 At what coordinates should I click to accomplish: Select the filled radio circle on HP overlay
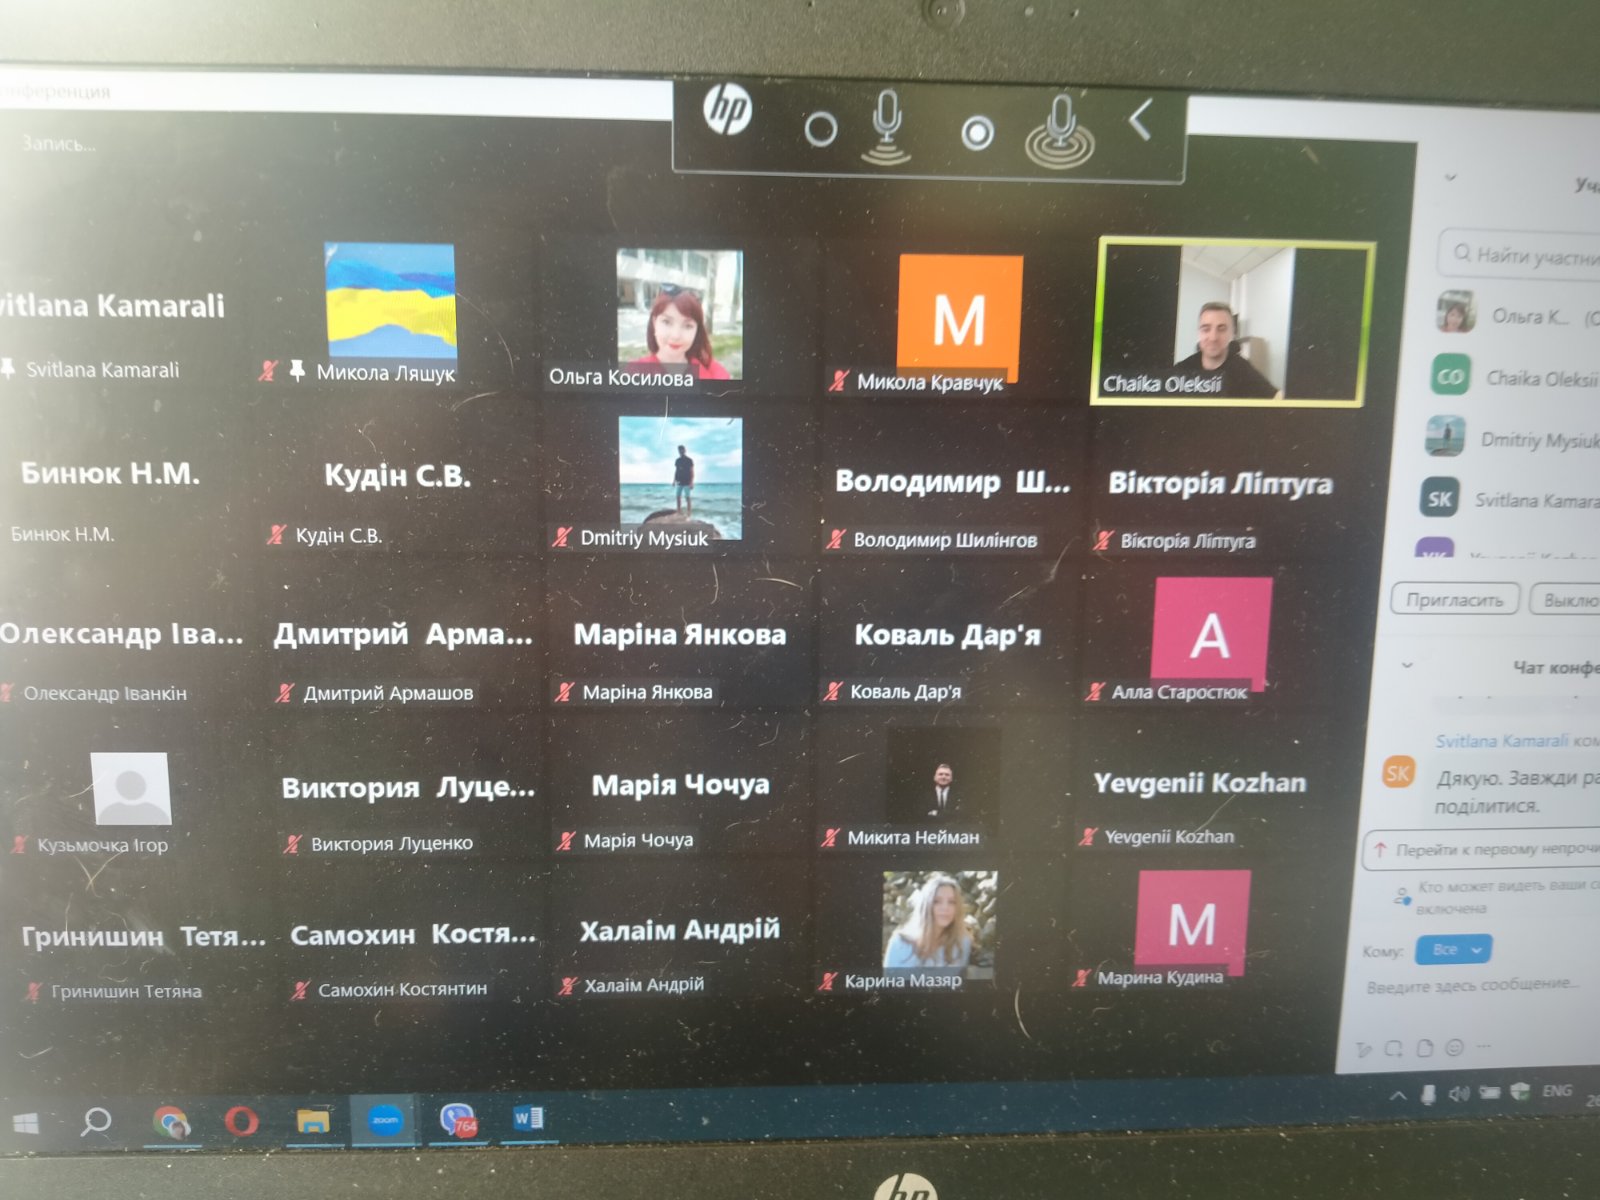977,132
